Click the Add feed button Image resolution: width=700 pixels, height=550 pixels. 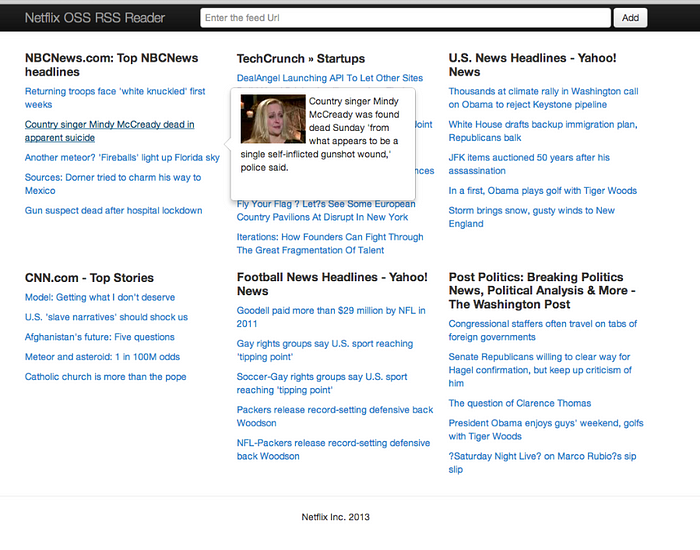coord(630,18)
